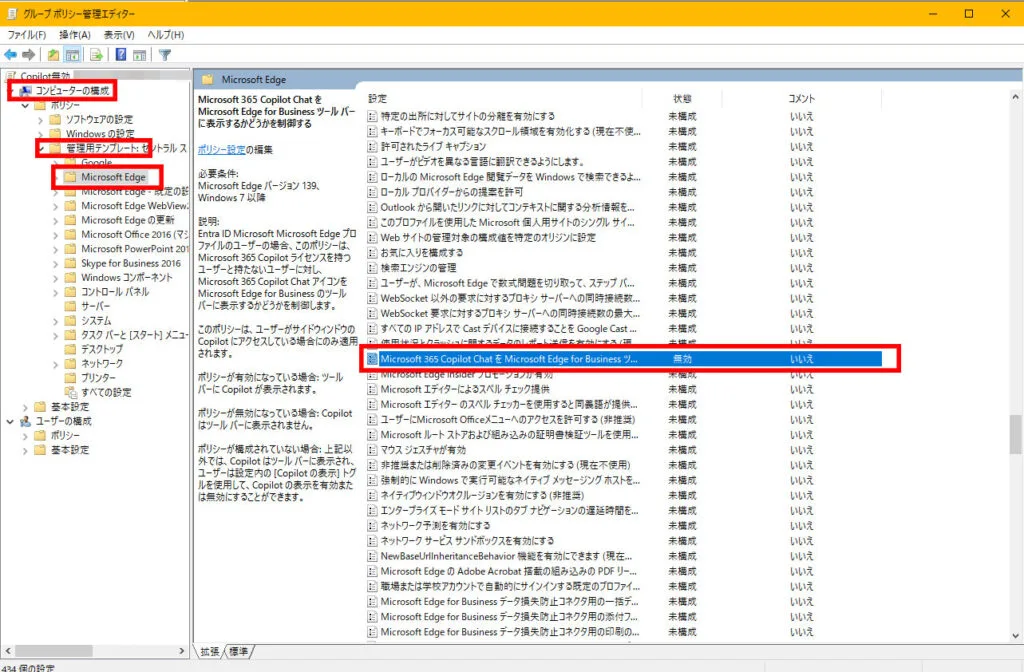Viewport: 1024px width, 672px height.
Task: Click folder icon of デスクトップ node
Action: point(71,349)
